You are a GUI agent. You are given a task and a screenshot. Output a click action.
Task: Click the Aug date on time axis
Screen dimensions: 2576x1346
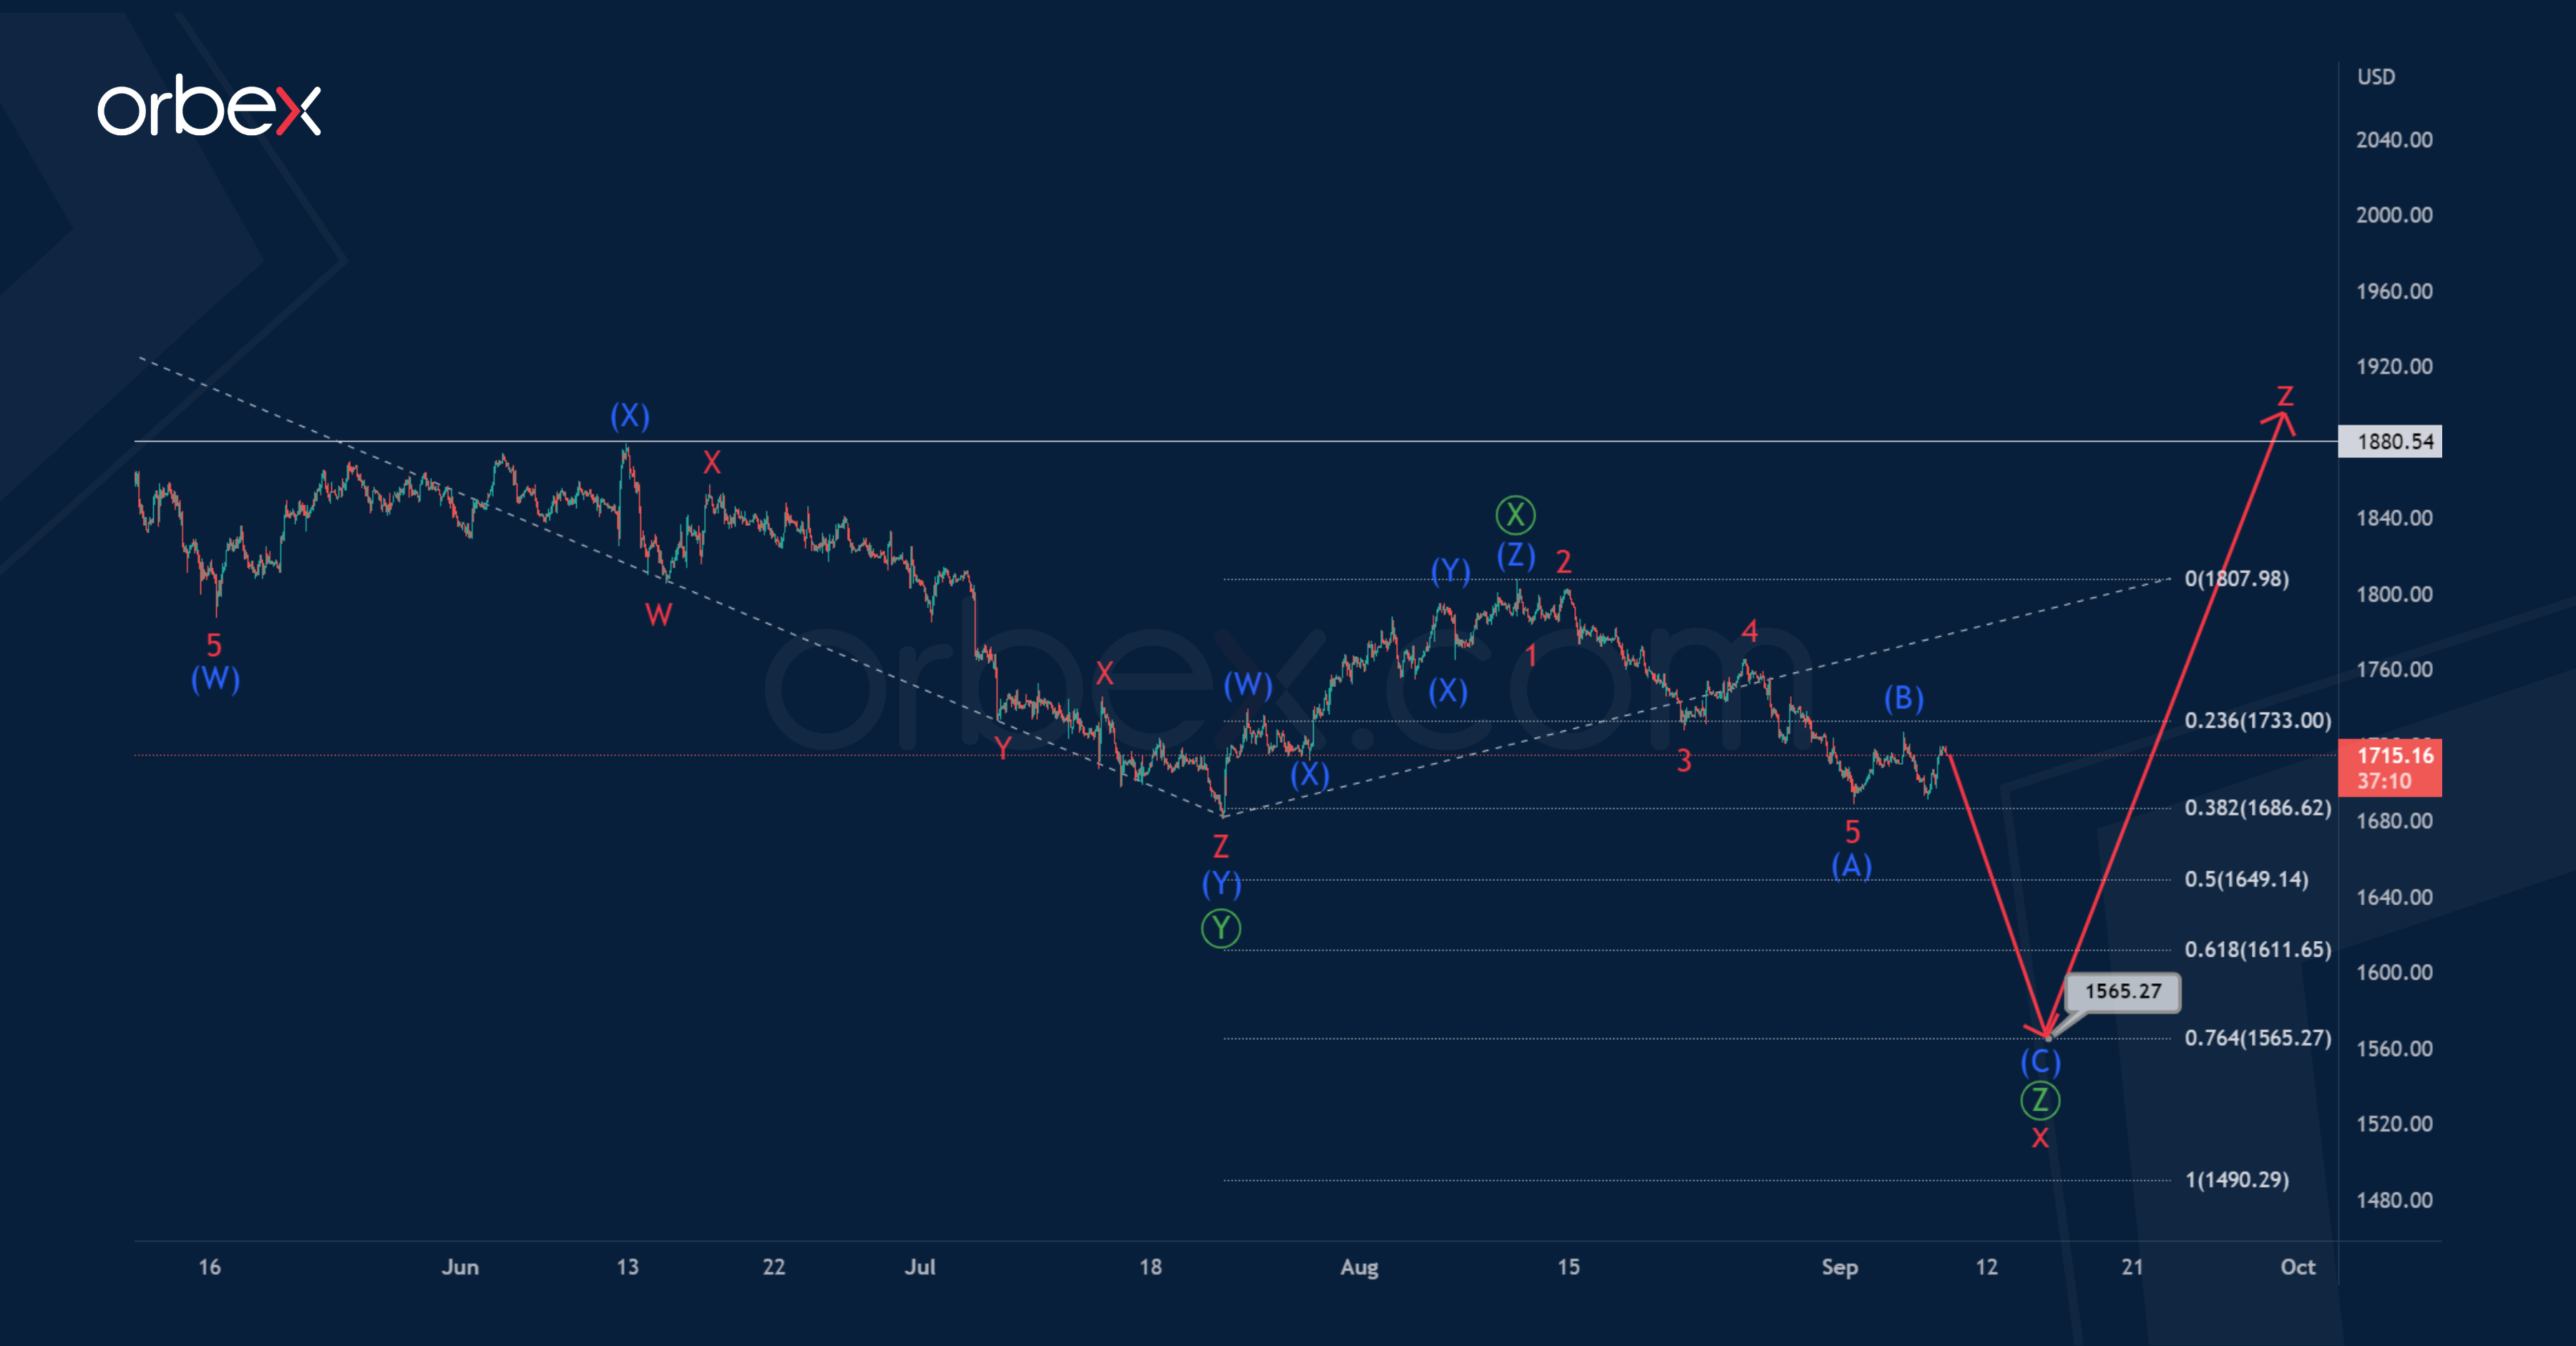coord(1359,1267)
